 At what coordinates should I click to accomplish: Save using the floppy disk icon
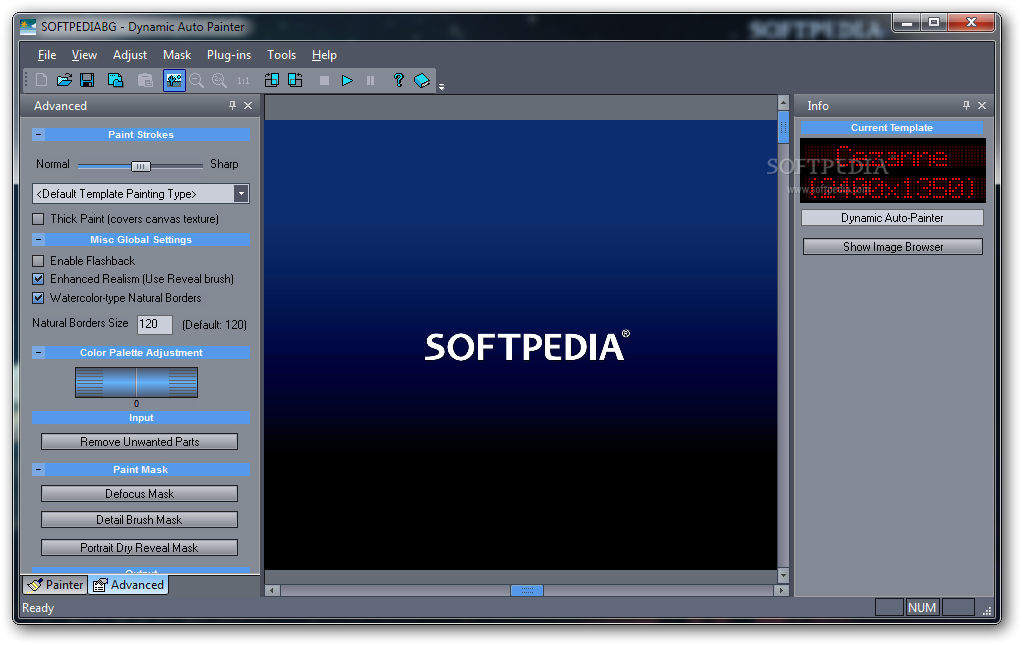coord(87,80)
